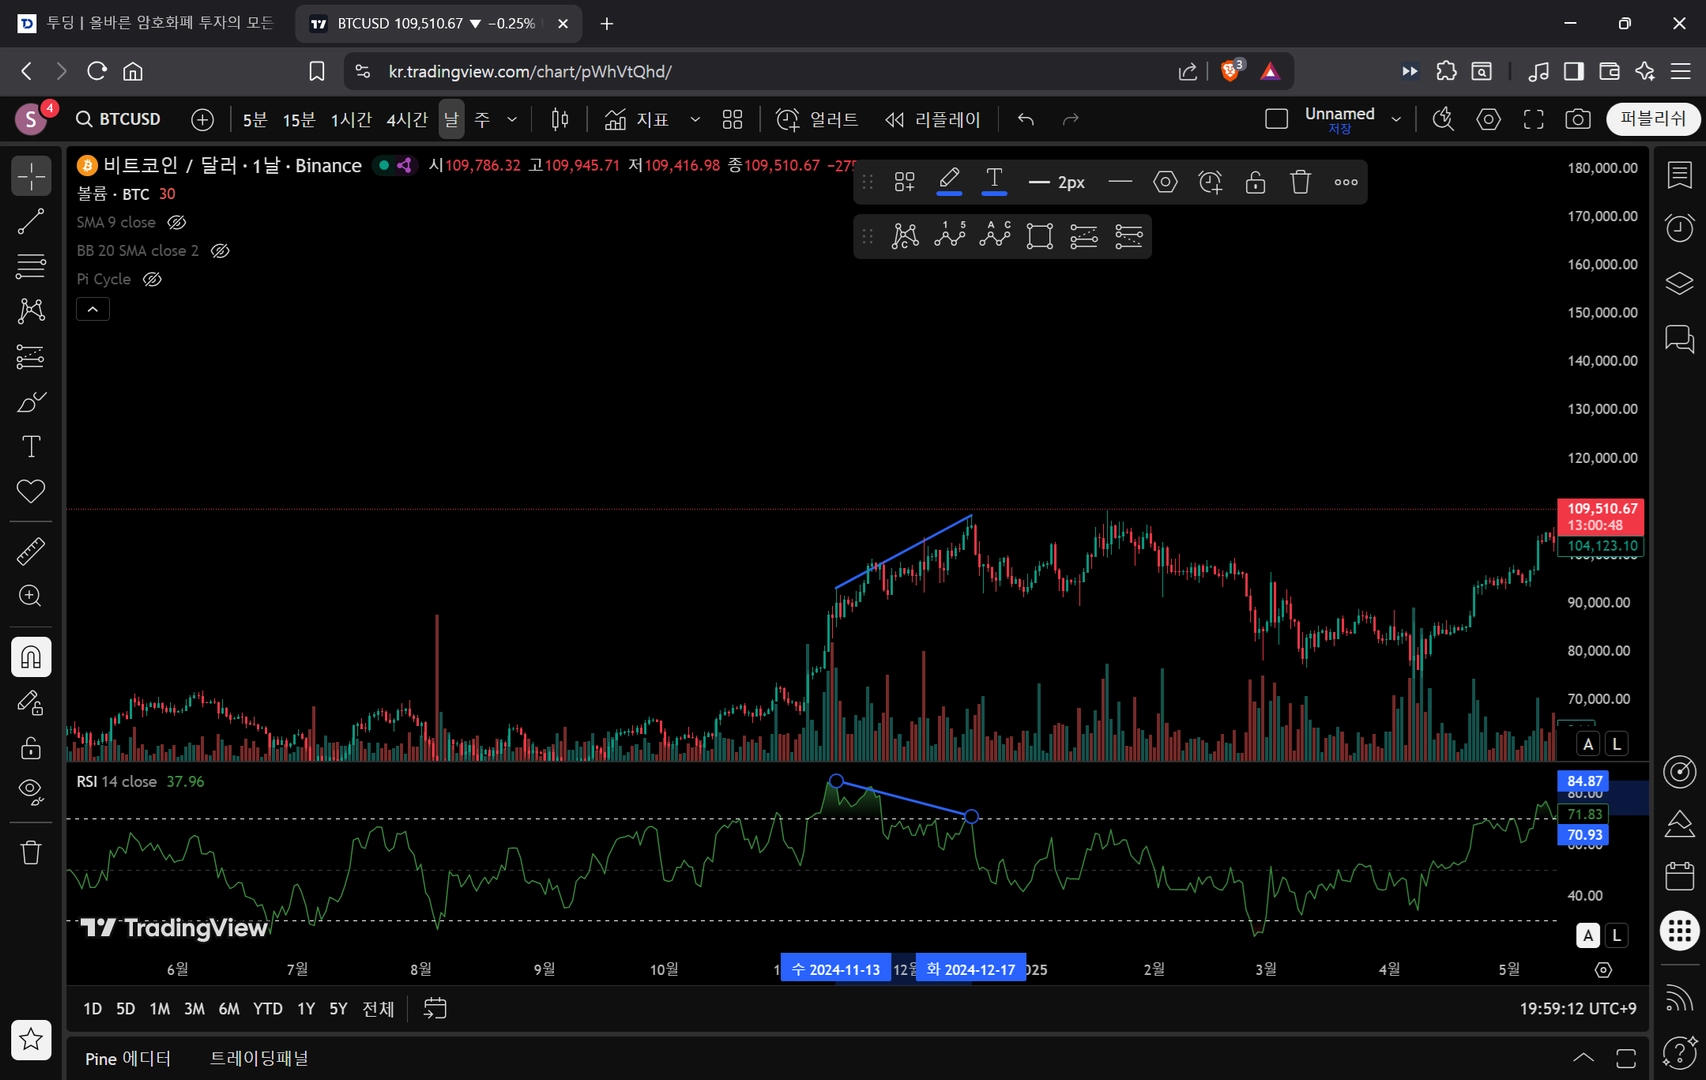The width and height of the screenshot is (1706, 1080).
Task: Click the magnet mode icon
Action: tap(31, 657)
